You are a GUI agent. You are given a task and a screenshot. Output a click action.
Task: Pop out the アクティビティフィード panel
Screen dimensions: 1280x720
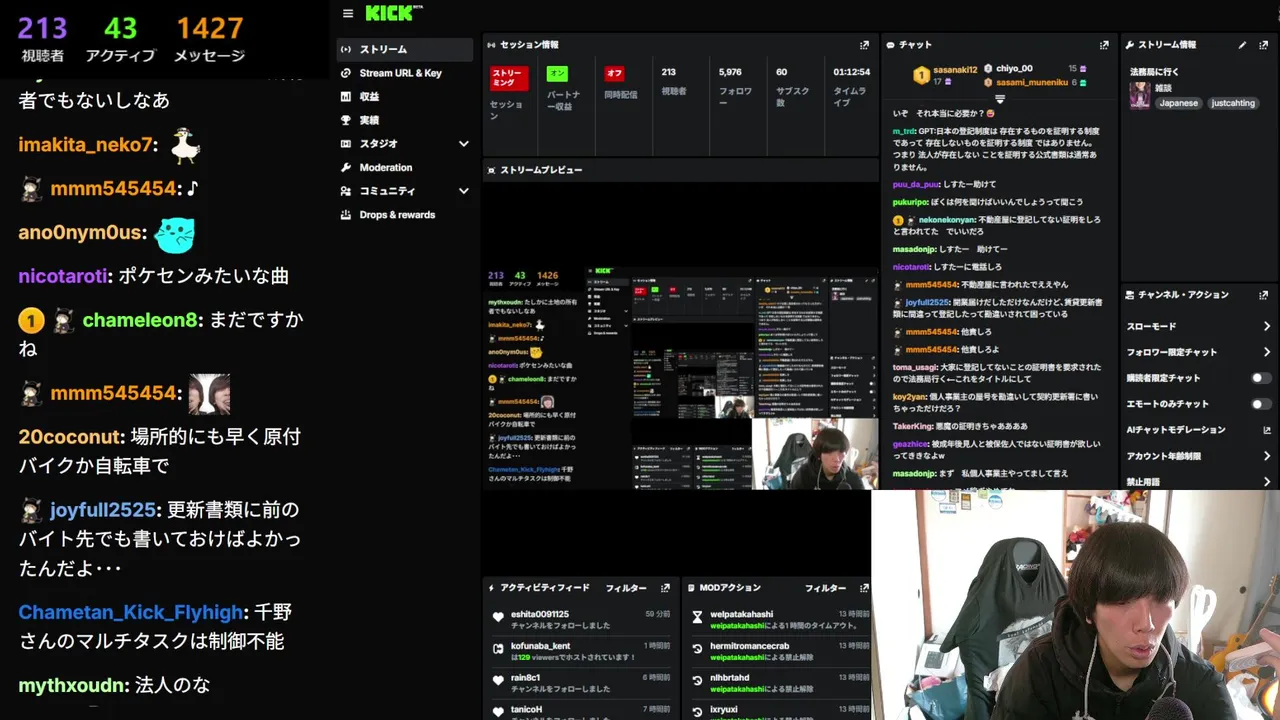pyautogui.click(x=666, y=588)
